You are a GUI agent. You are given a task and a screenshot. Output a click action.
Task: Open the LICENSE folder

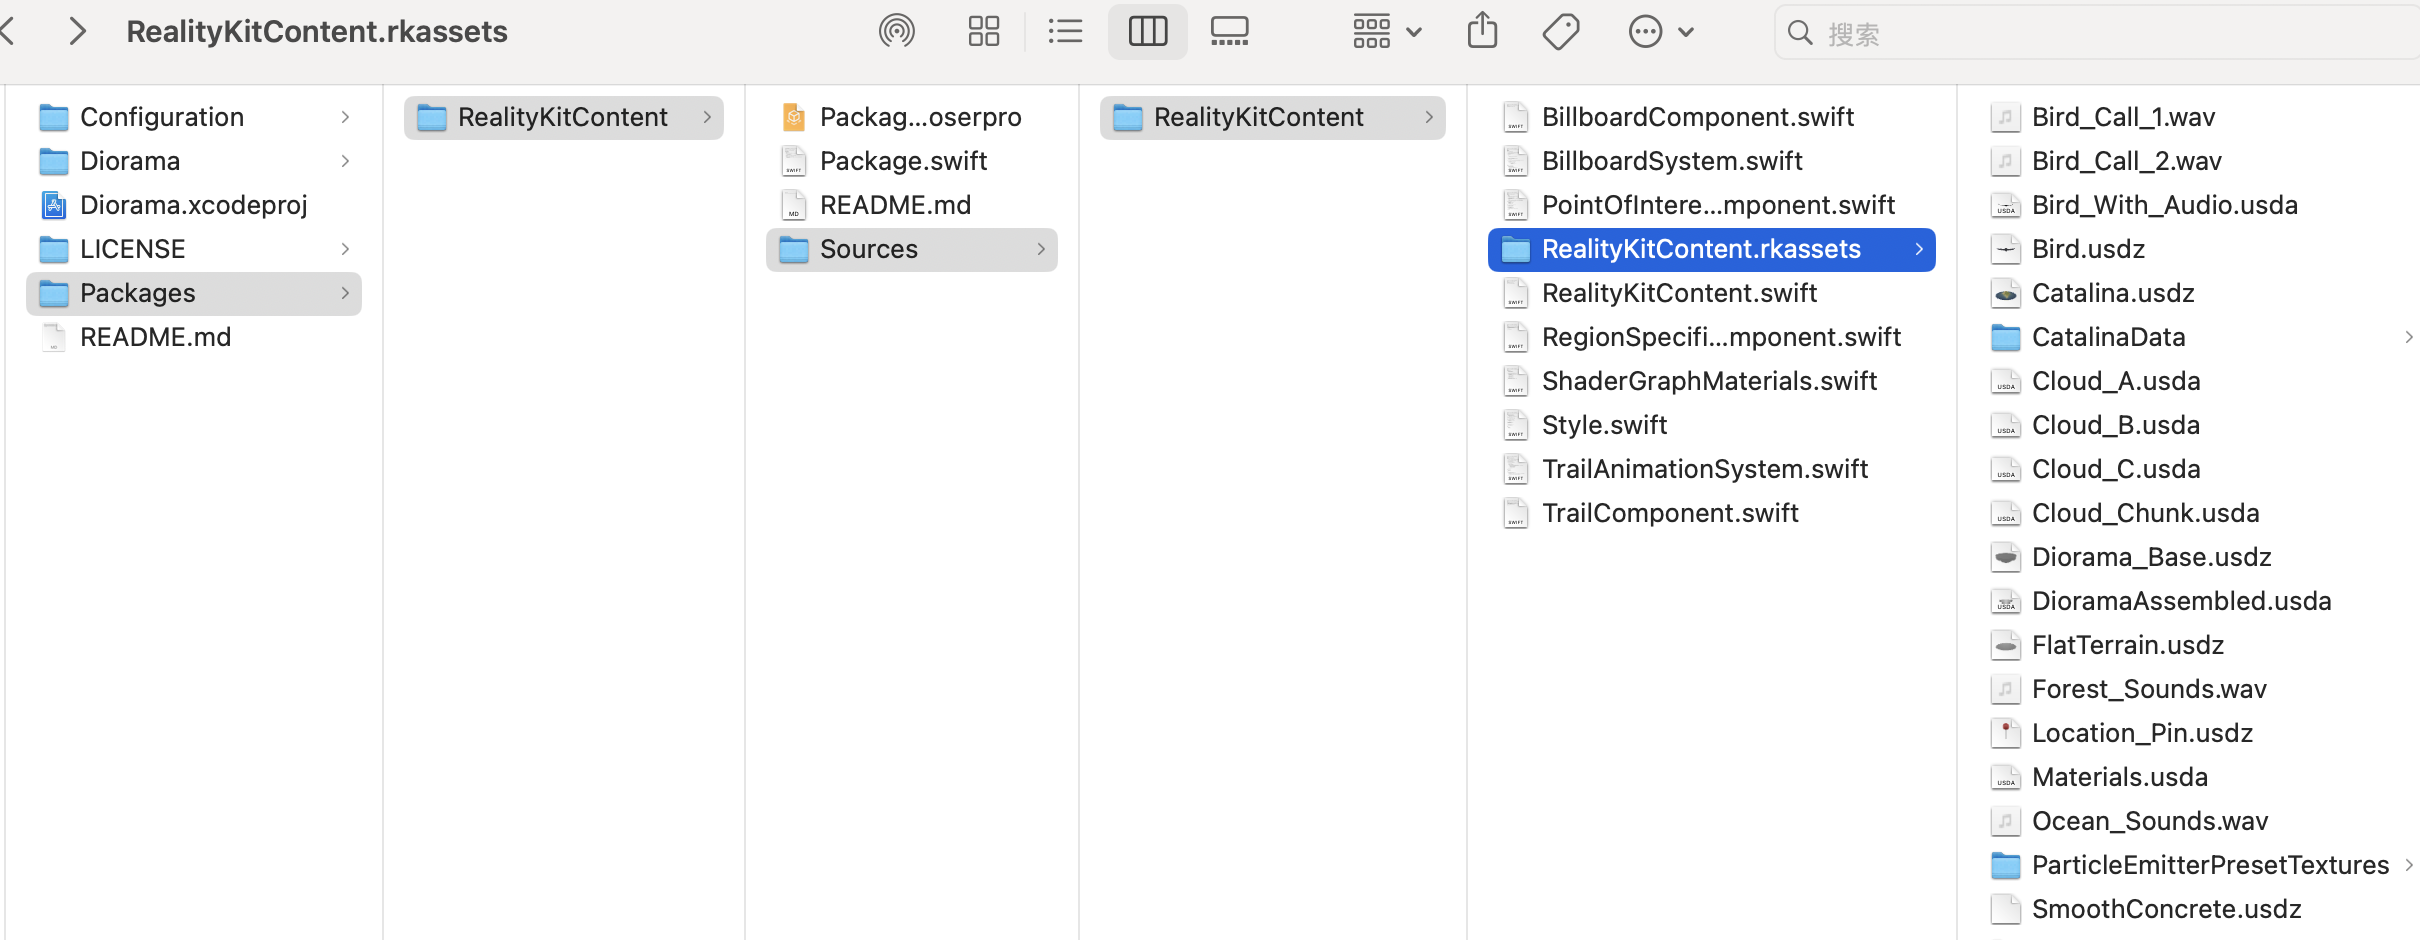click(132, 249)
